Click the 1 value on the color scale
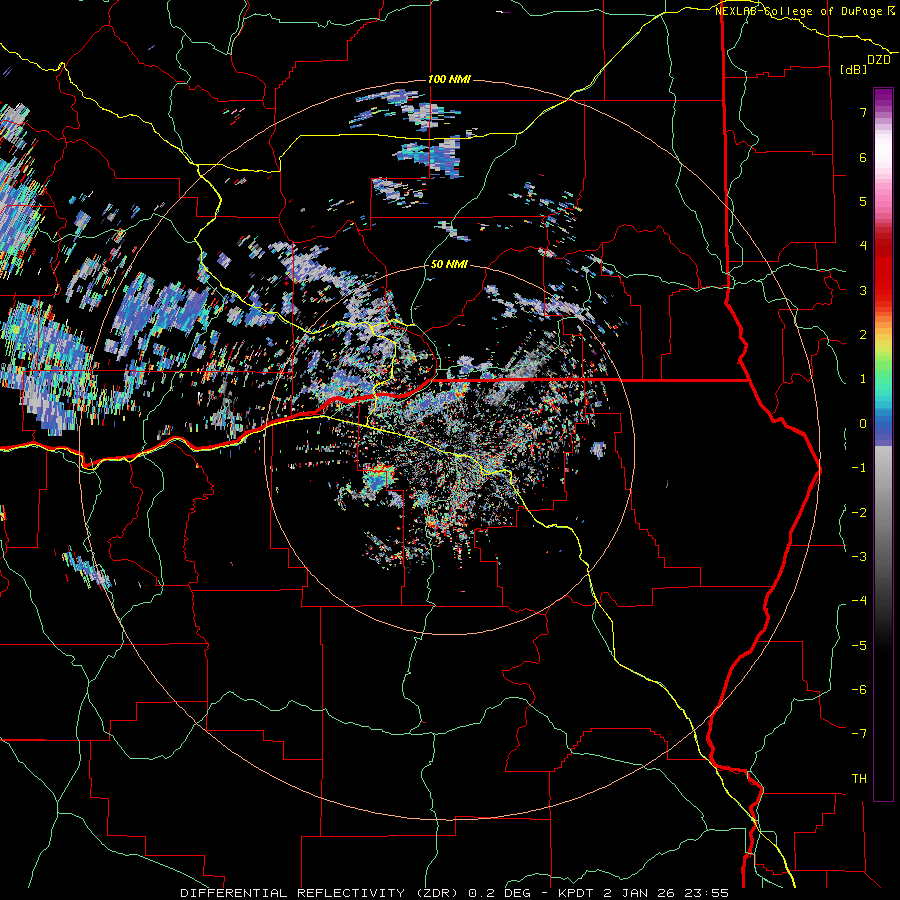This screenshot has height=900, width=900. [863, 379]
